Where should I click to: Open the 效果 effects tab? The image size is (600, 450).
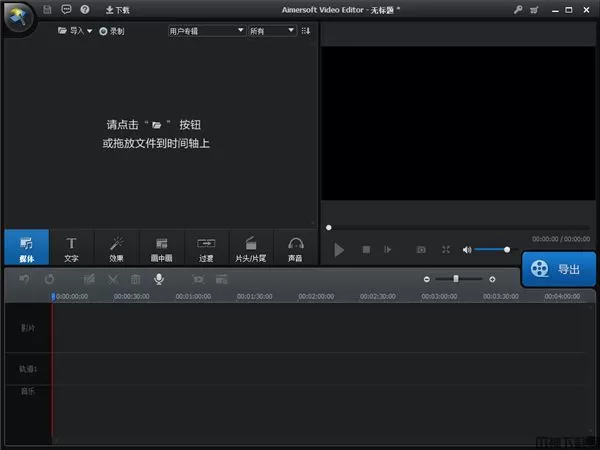pos(116,248)
